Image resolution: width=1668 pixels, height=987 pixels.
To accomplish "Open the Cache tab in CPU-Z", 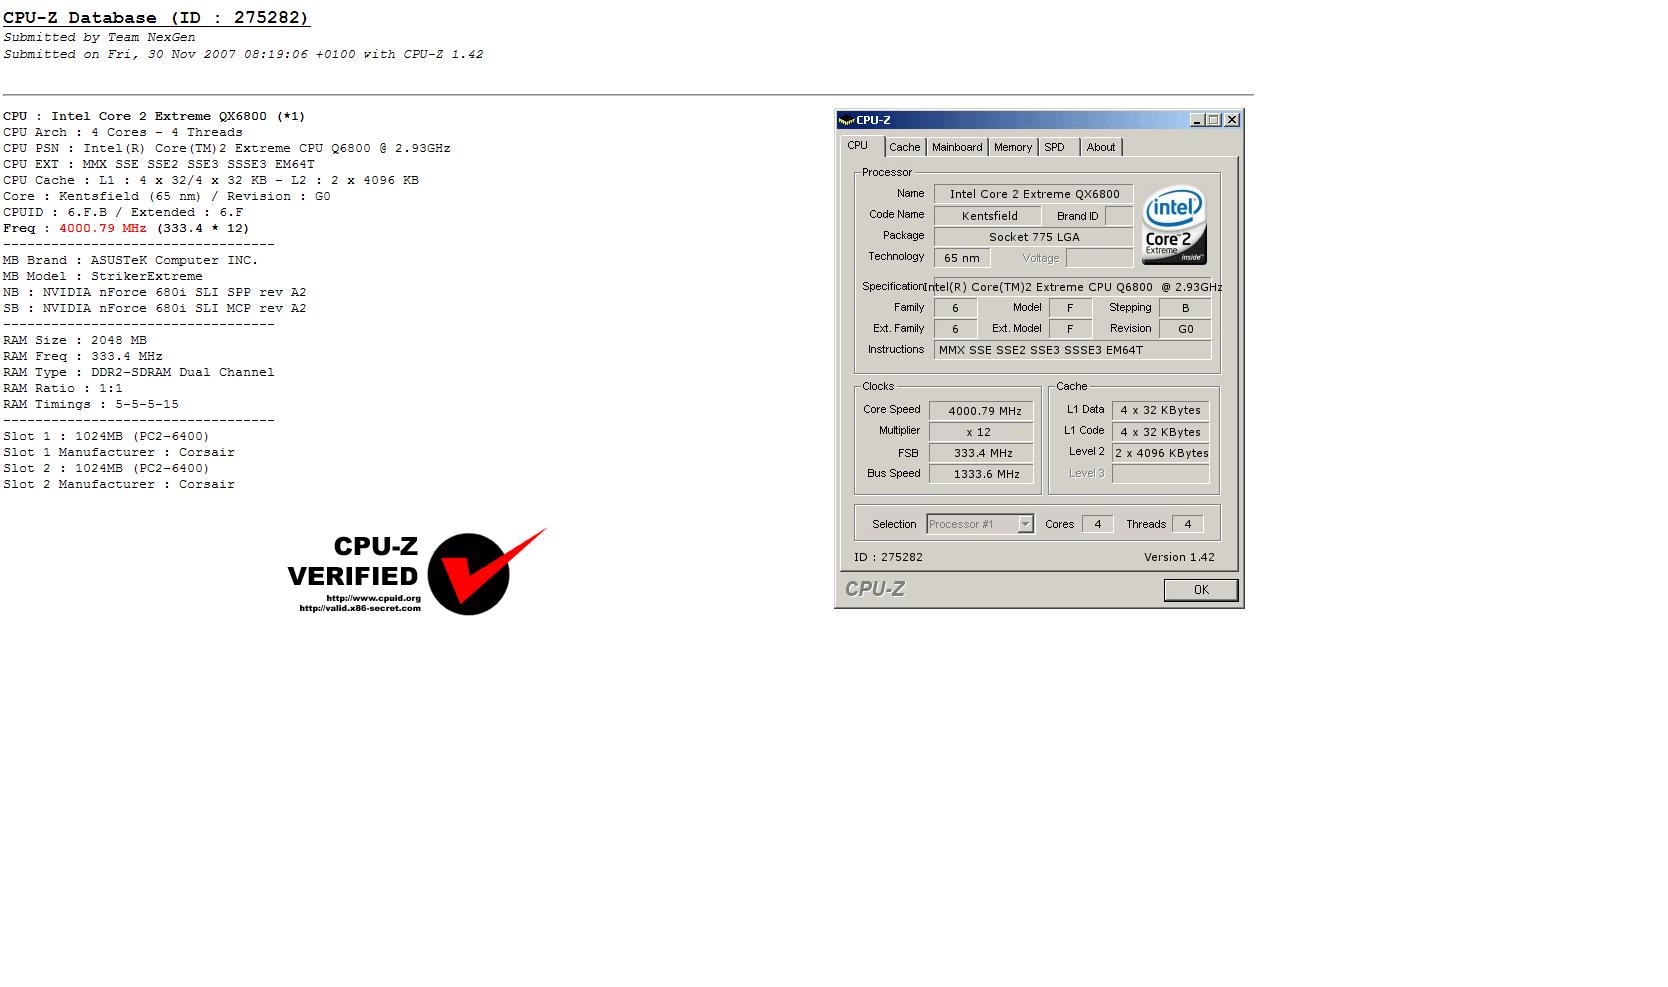I will point(904,147).
